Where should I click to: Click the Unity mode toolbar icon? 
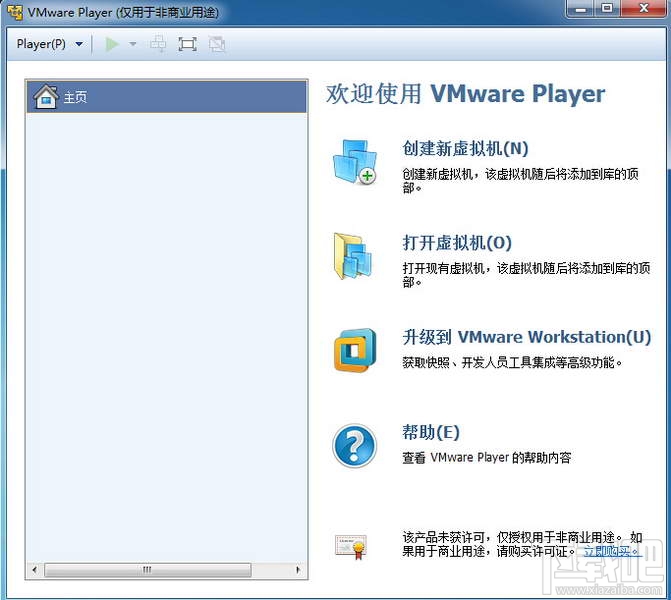tap(217, 44)
